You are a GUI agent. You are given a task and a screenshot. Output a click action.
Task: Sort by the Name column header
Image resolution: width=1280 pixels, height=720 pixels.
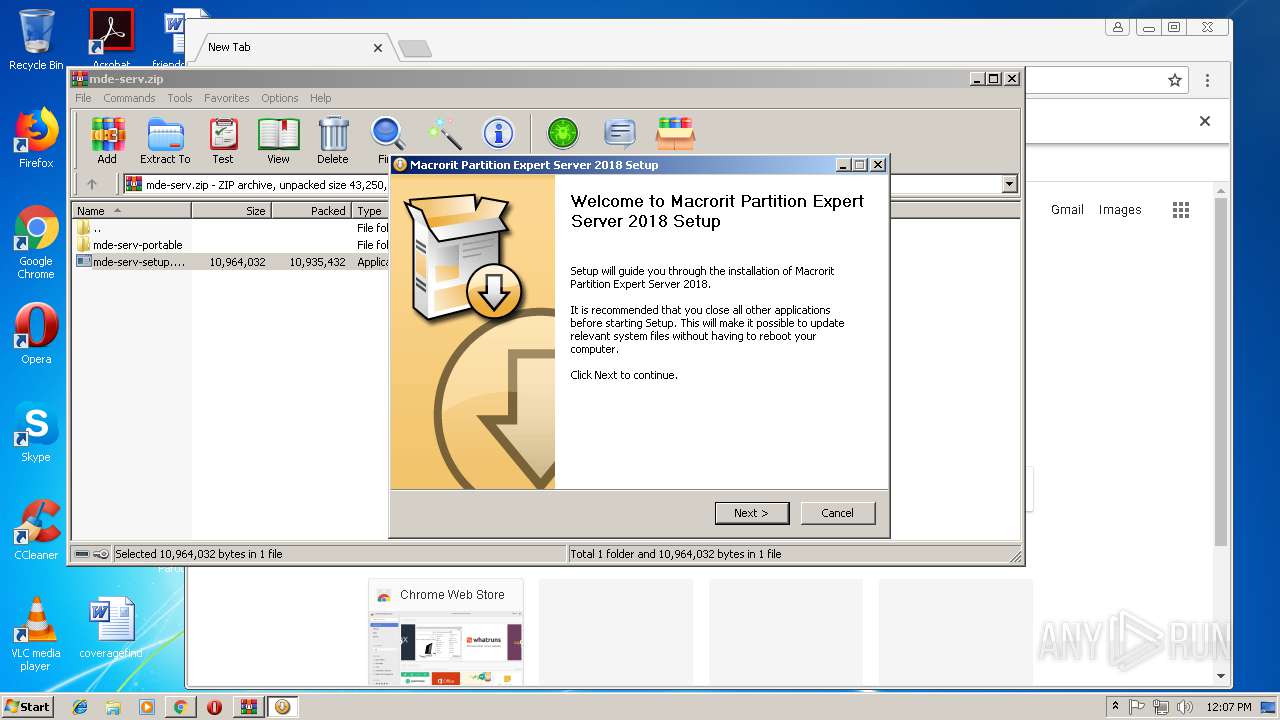pyautogui.click(x=131, y=211)
